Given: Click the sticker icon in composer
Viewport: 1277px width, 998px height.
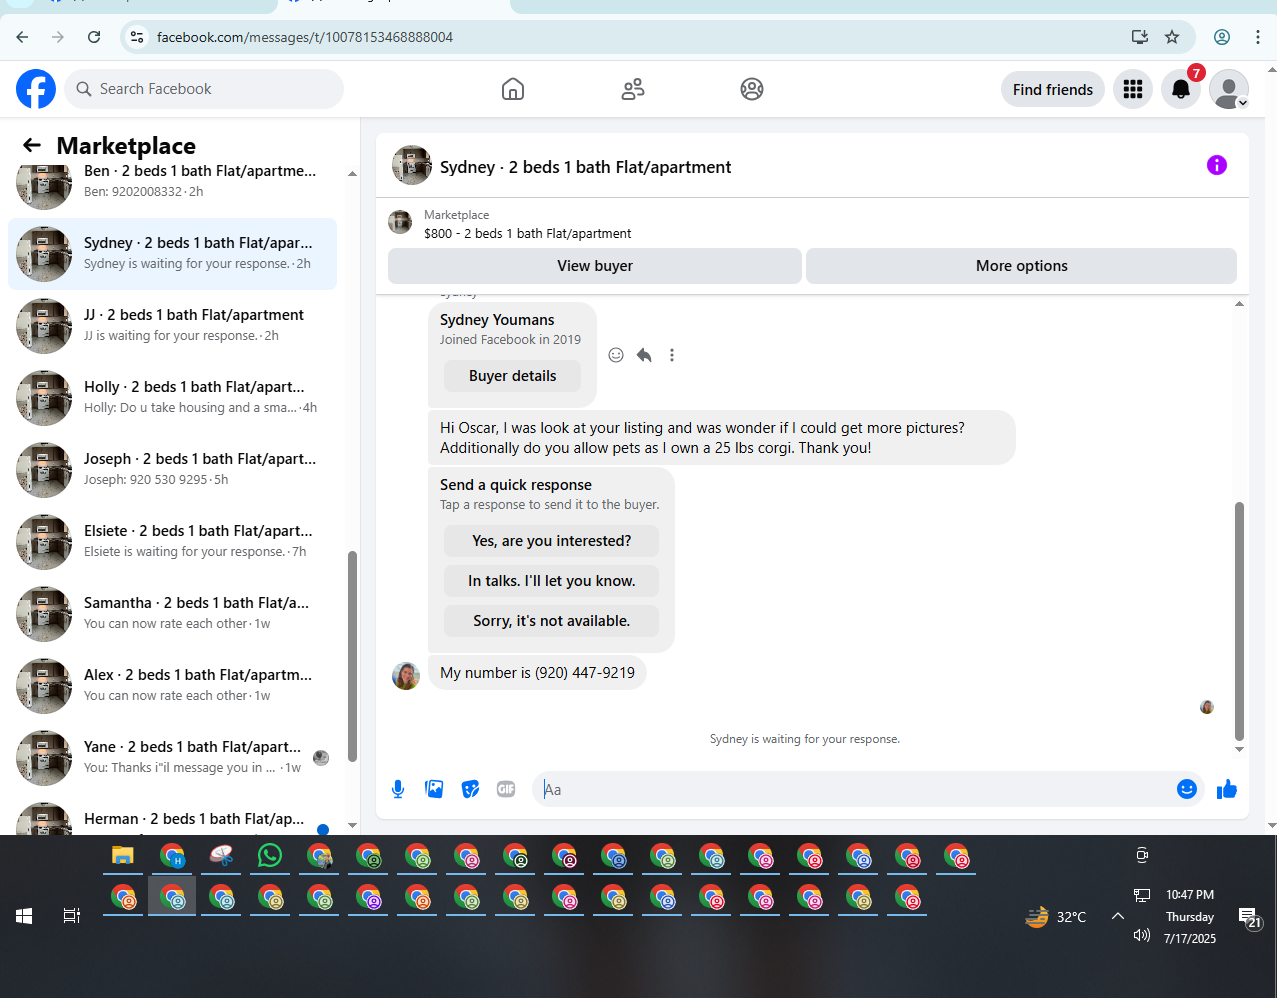Looking at the screenshot, I should [470, 789].
